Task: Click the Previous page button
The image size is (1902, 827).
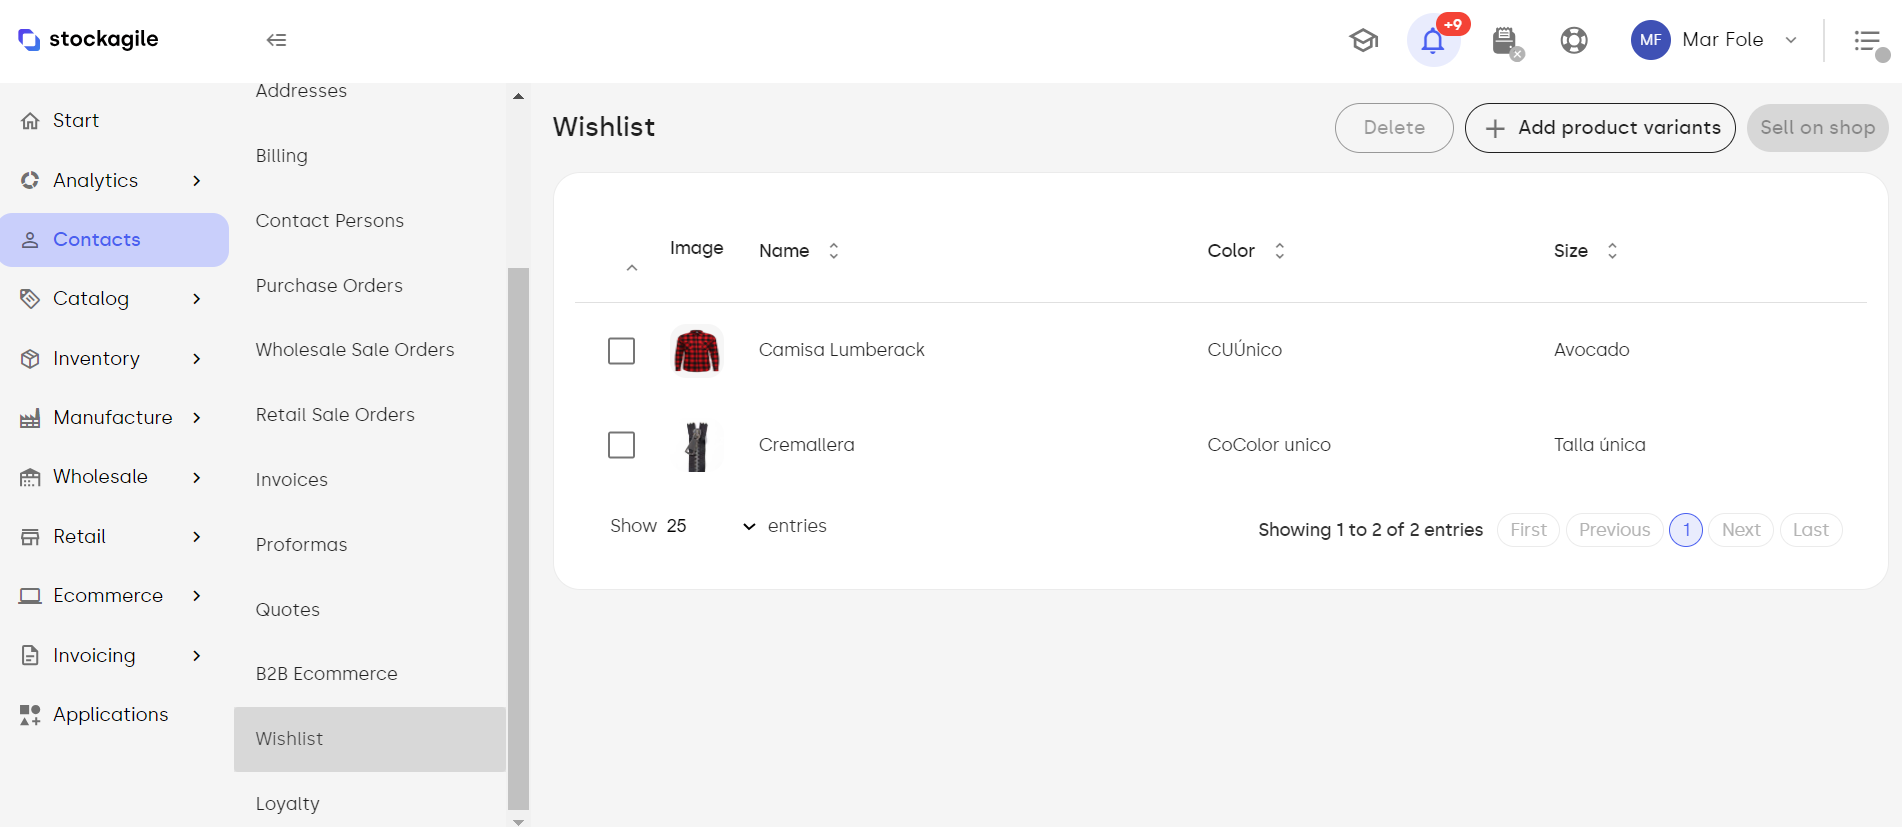Action: click(x=1614, y=530)
